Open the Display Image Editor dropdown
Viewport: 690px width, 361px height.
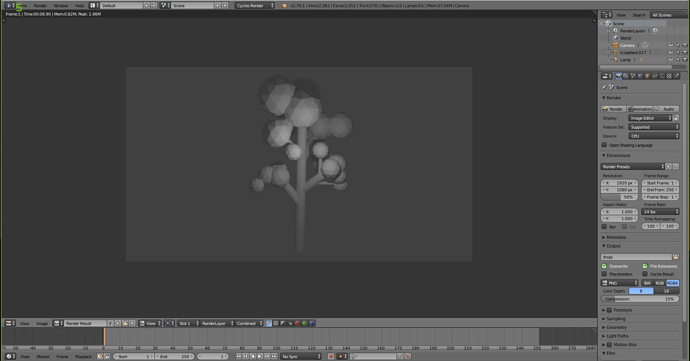pos(650,118)
